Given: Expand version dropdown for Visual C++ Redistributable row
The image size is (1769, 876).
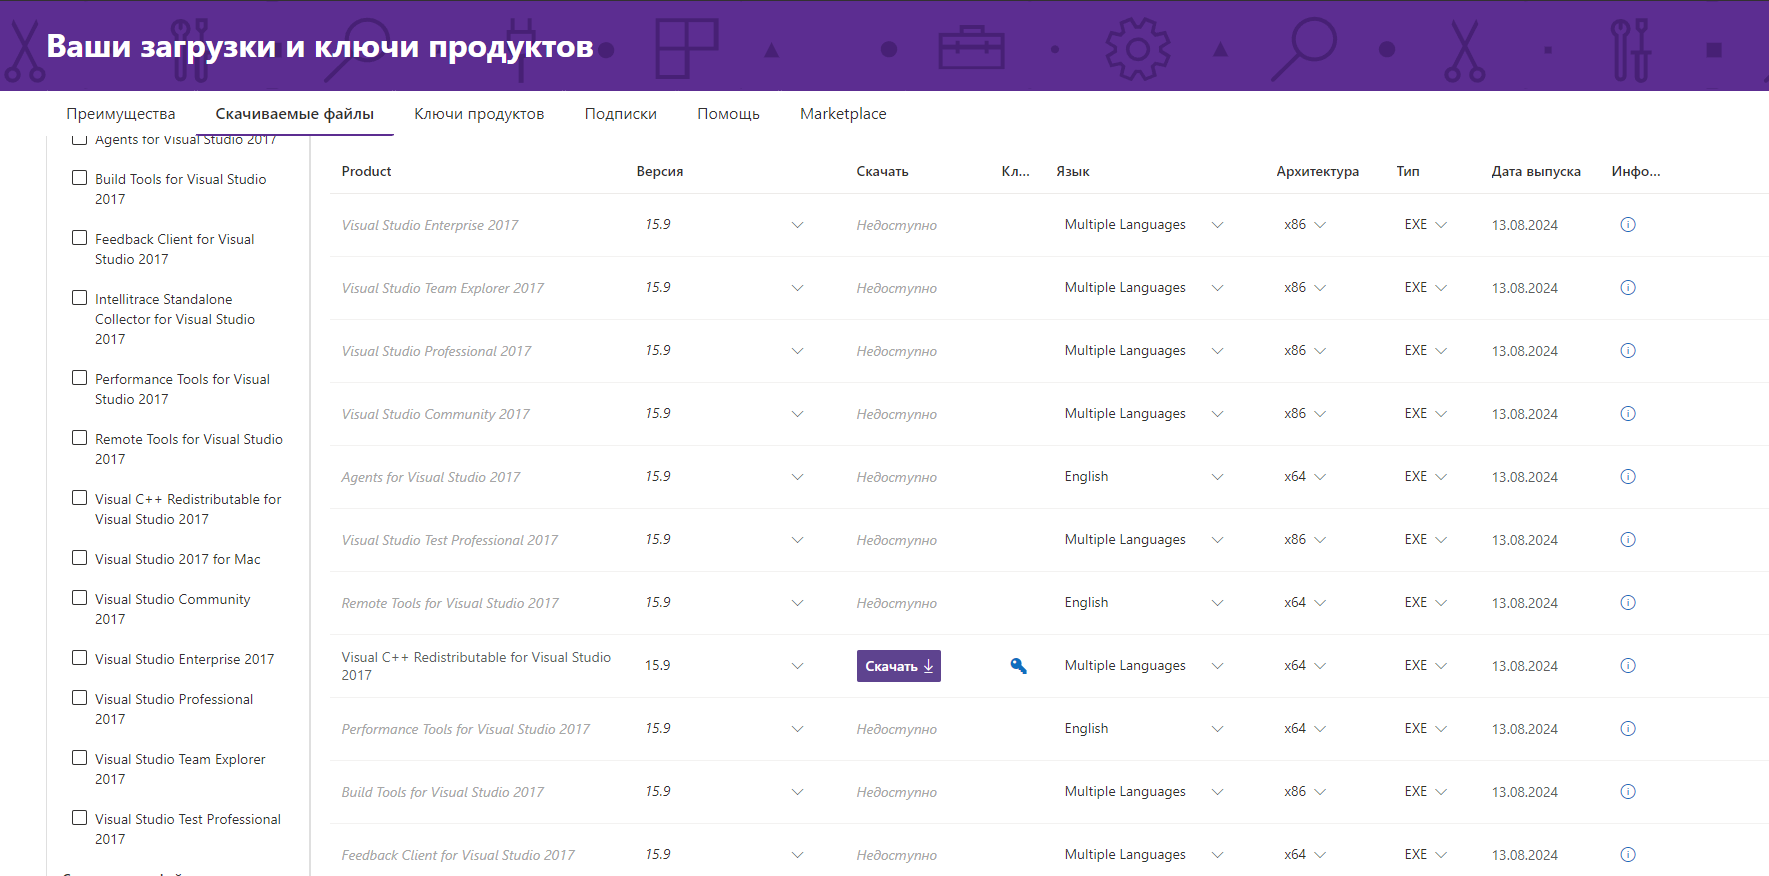Looking at the screenshot, I should coord(797,666).
